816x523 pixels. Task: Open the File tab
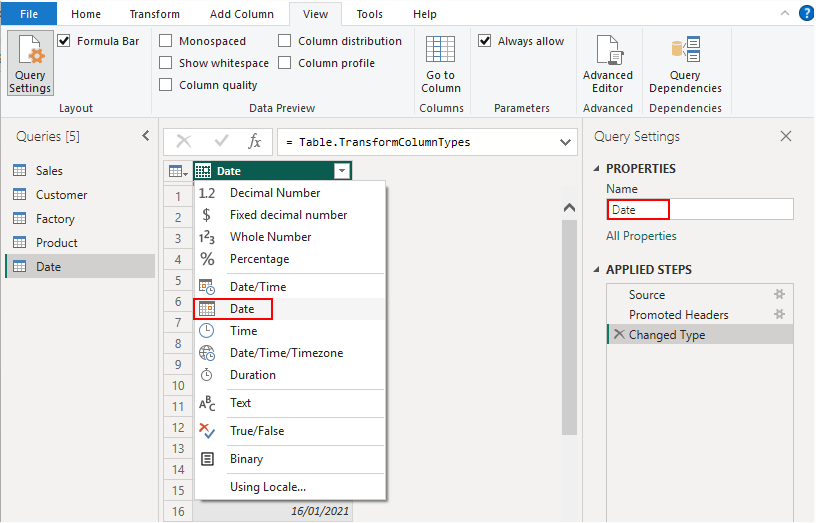(29, 14)
